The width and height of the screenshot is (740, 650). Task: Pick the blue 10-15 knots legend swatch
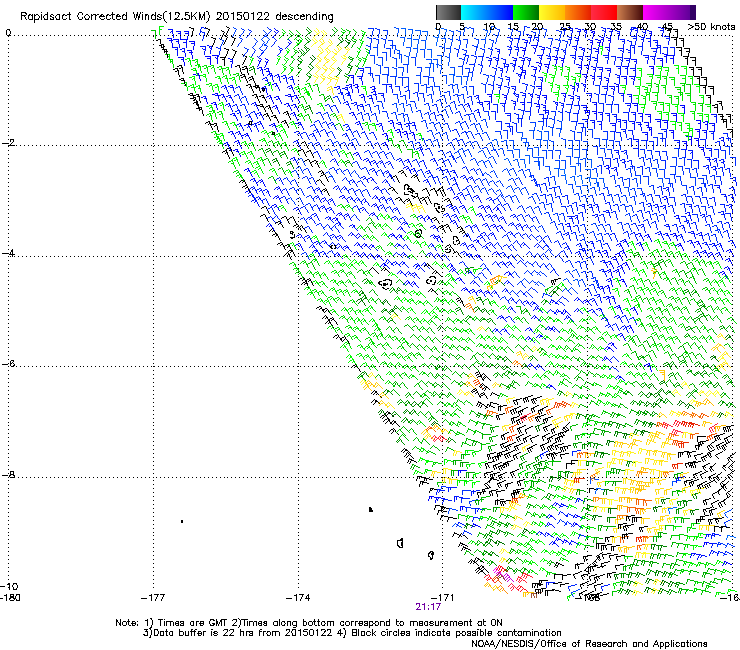click(500, 12)
